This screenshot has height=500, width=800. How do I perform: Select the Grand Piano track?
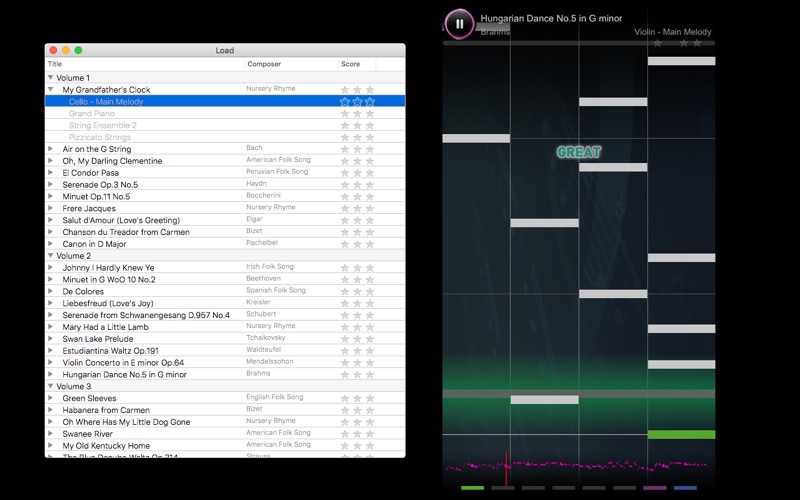225,113
